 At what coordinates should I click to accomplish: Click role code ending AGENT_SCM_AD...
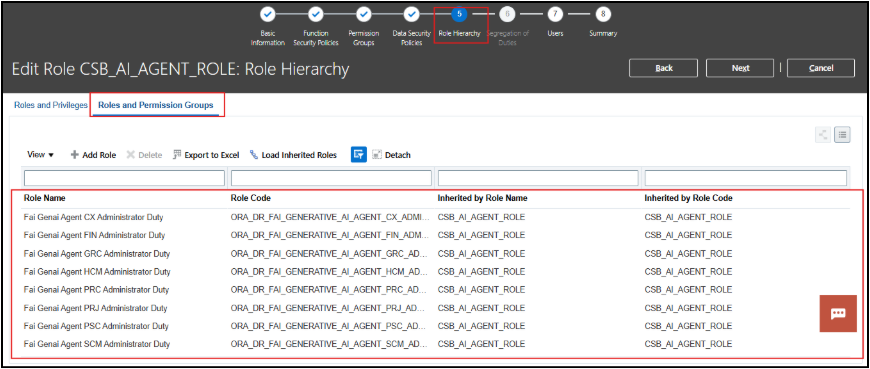point(330,344)
